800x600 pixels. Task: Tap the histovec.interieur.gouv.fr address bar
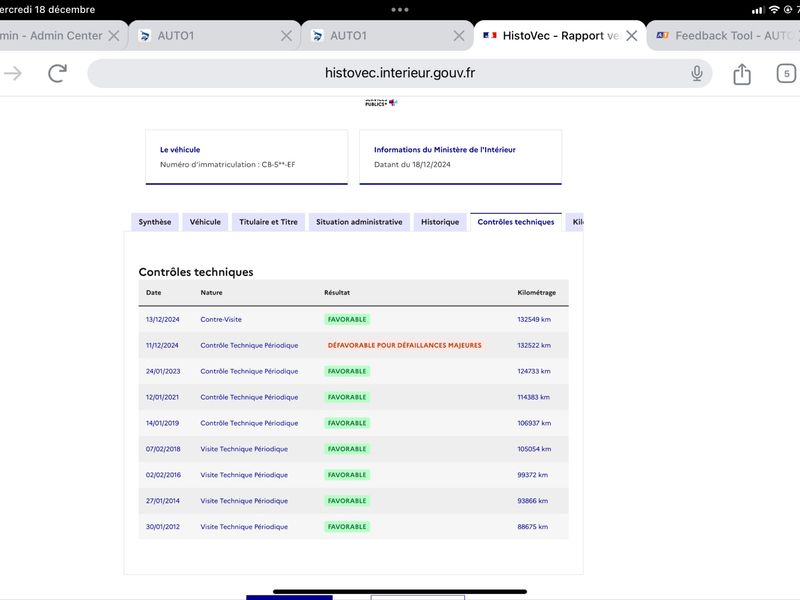click(399, 73)
